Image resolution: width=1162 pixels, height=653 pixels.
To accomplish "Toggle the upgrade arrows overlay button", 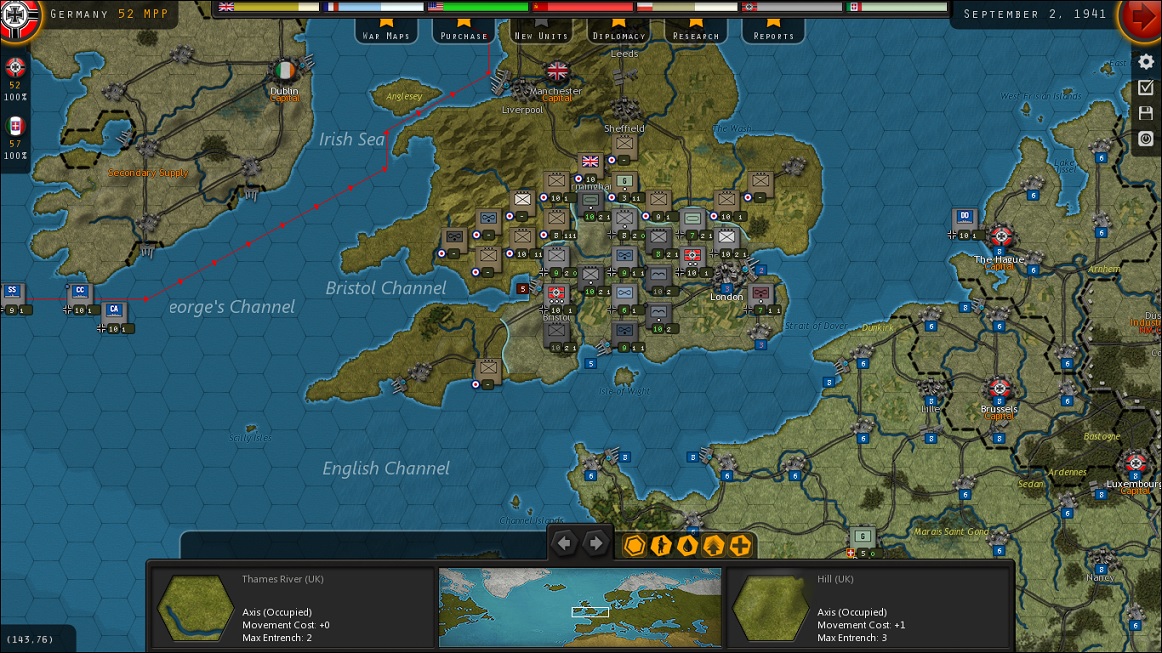I will [x=713, y=546].
